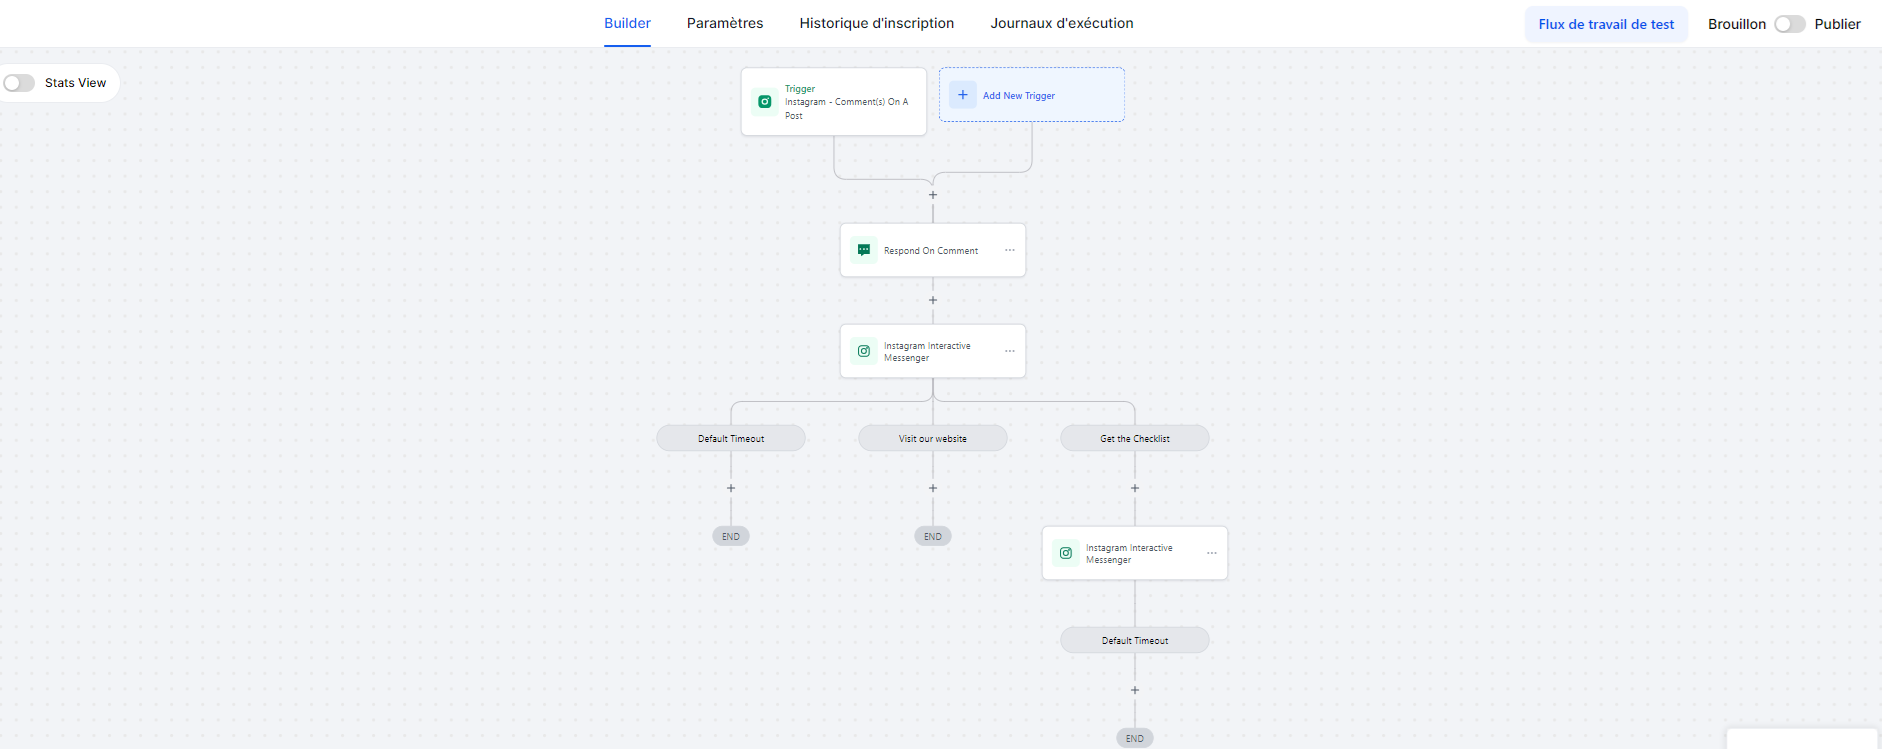Click the Publier label
Image resolution: width=1882 pixels, height=749 pixels.
(1837, 24)
